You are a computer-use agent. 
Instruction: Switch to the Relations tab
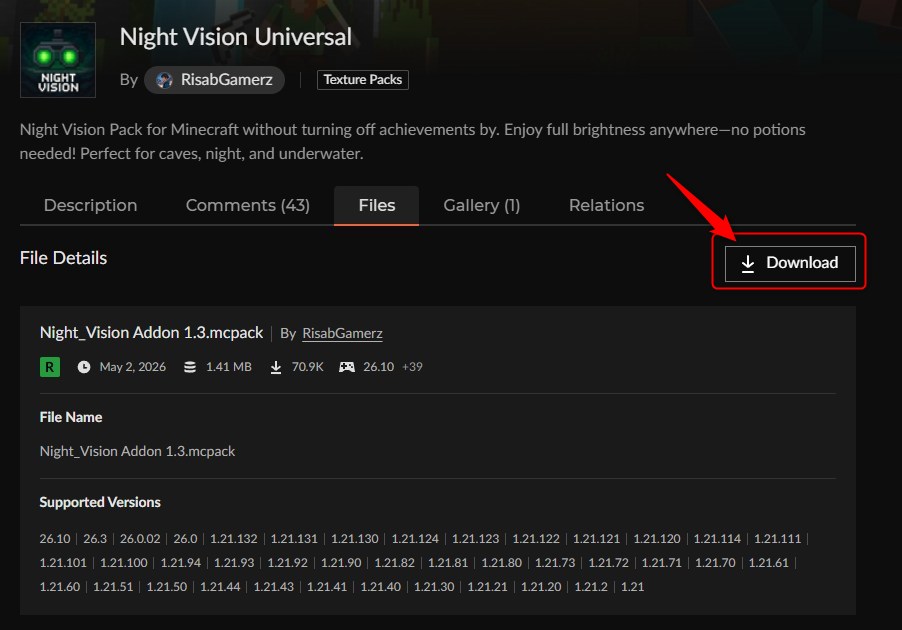coord(606,205)
